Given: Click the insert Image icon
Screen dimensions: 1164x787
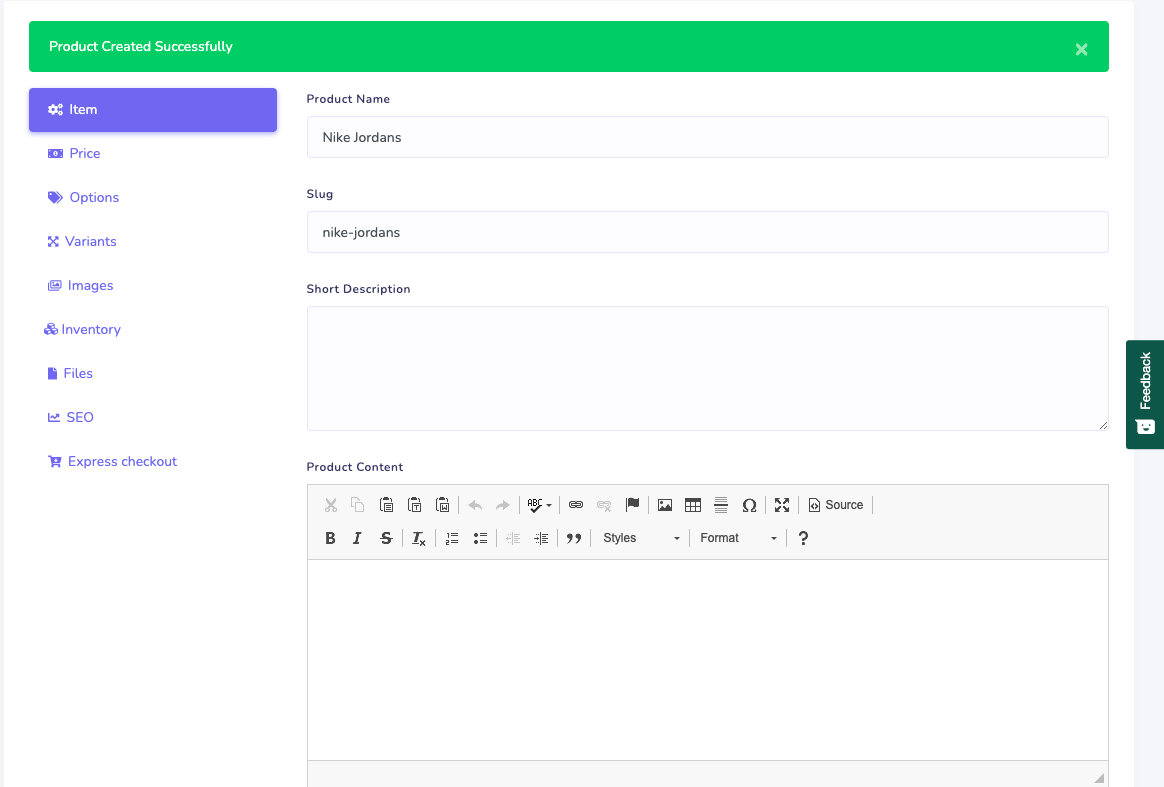Looking at the screenshot, I should (665, 505).
